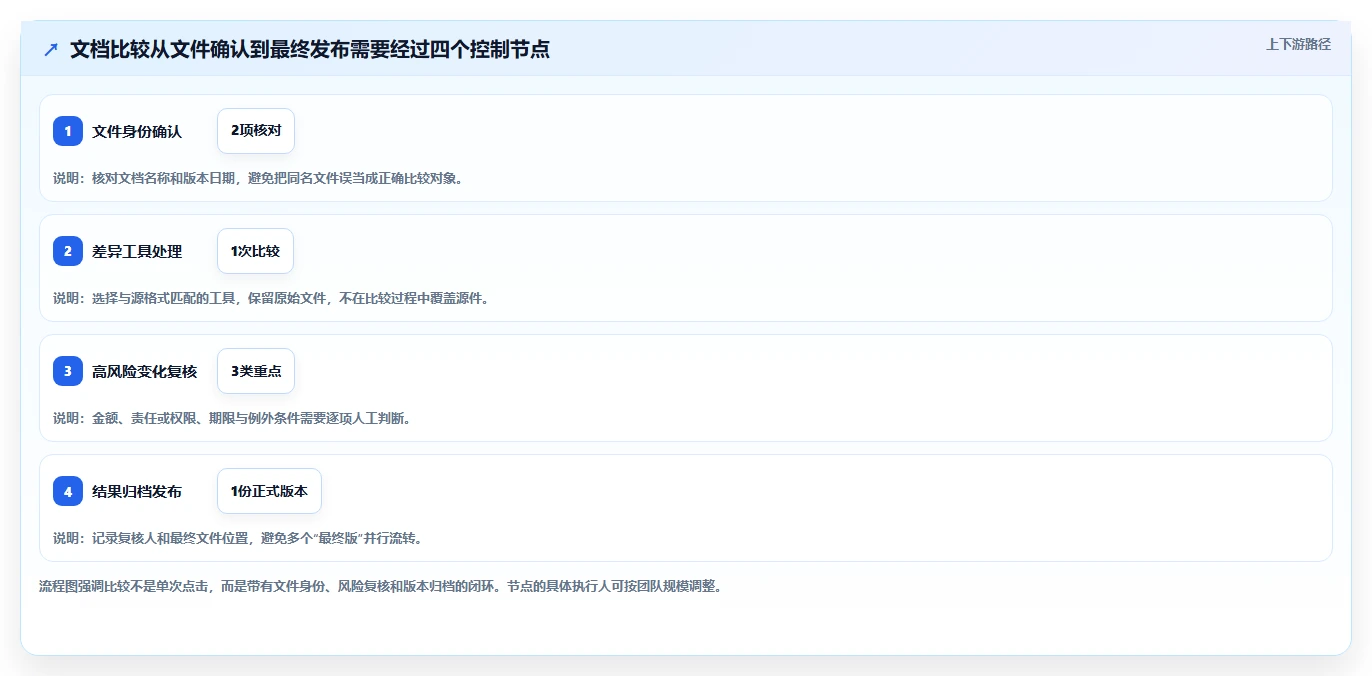Click the 高风险变化复核 step title

click(145, 371)
